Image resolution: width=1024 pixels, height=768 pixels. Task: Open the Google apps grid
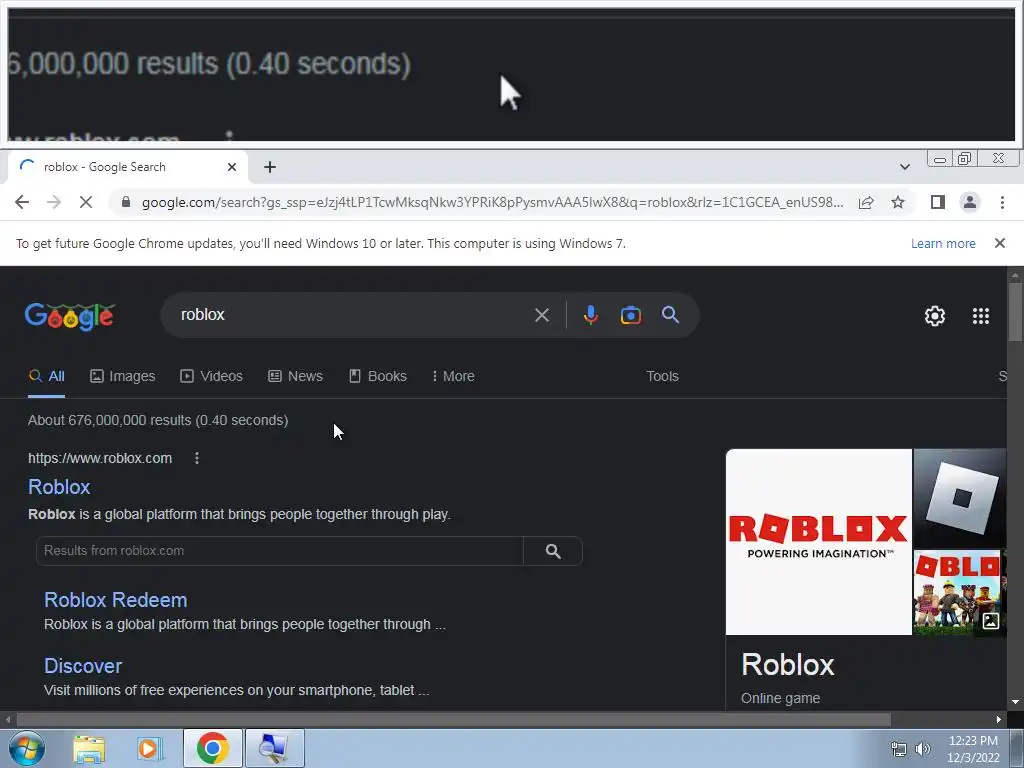[x=980, y=316]
